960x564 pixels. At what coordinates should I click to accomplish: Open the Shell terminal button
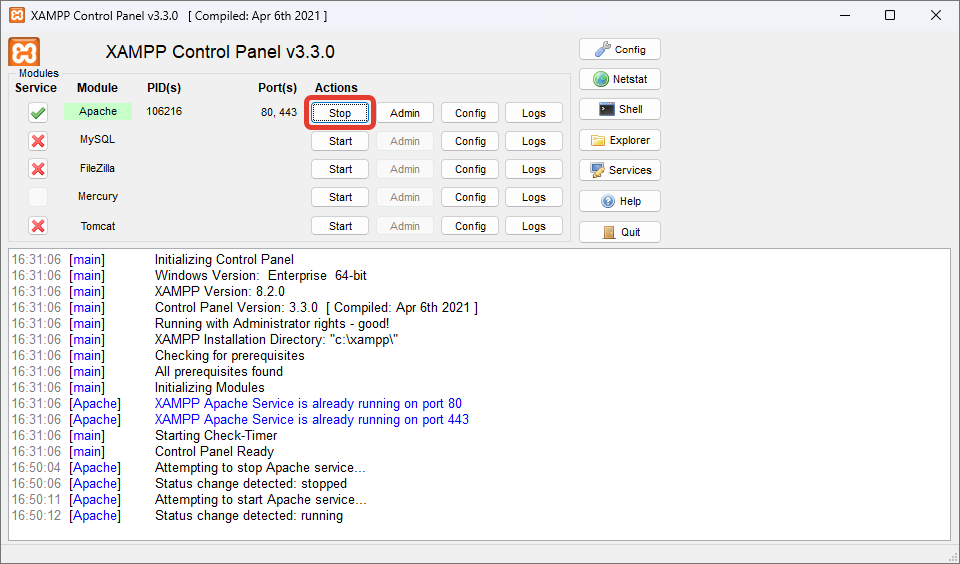[620, 109]
